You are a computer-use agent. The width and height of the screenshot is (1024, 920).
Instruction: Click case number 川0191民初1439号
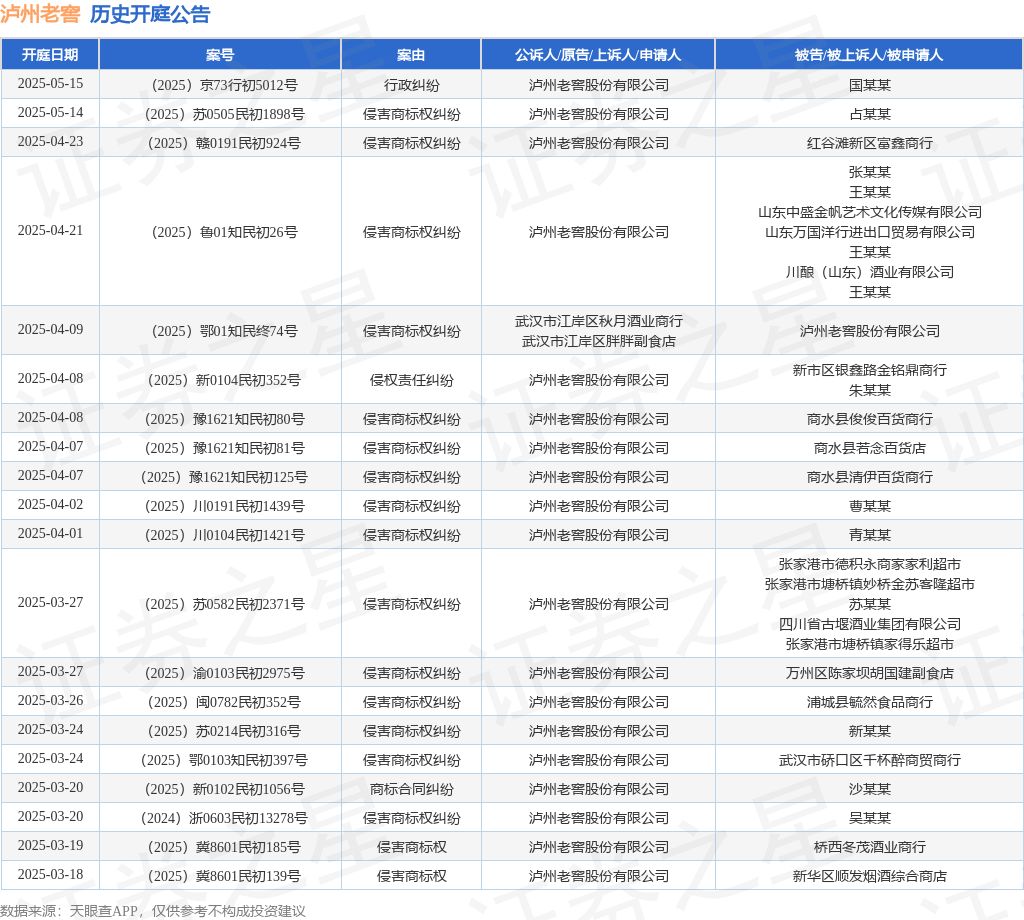tap(224, 507)
